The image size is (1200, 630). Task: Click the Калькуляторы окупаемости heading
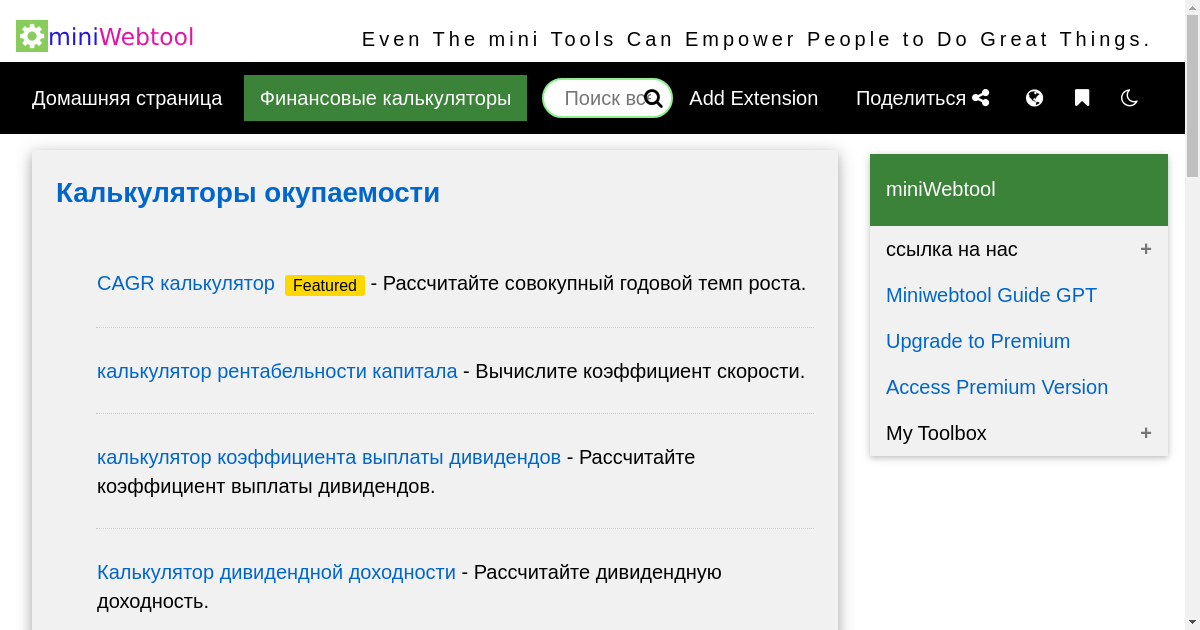248,192
